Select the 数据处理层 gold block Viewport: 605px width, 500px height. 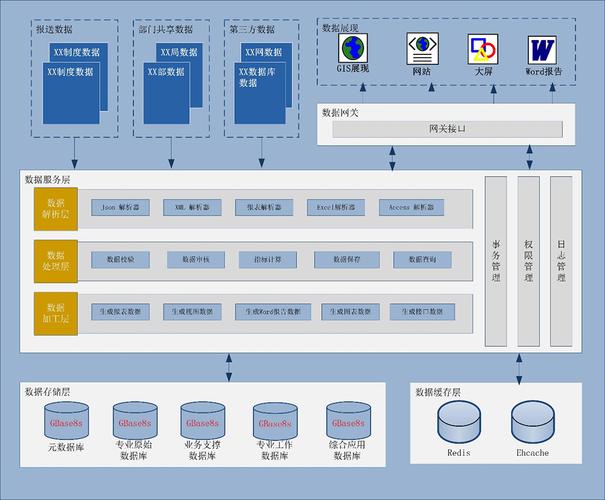pyautogui.click(x=56, y=261)
